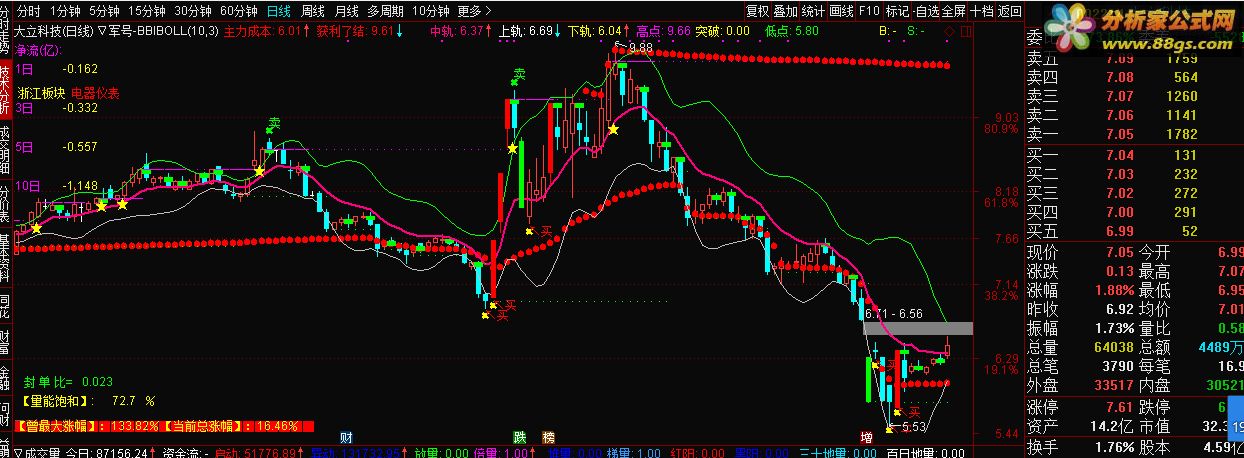Open the 成交明细 sidebar tab

click(5, 148)
